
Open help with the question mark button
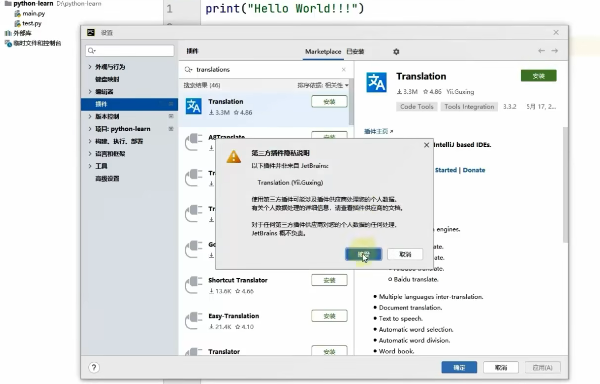94,368
